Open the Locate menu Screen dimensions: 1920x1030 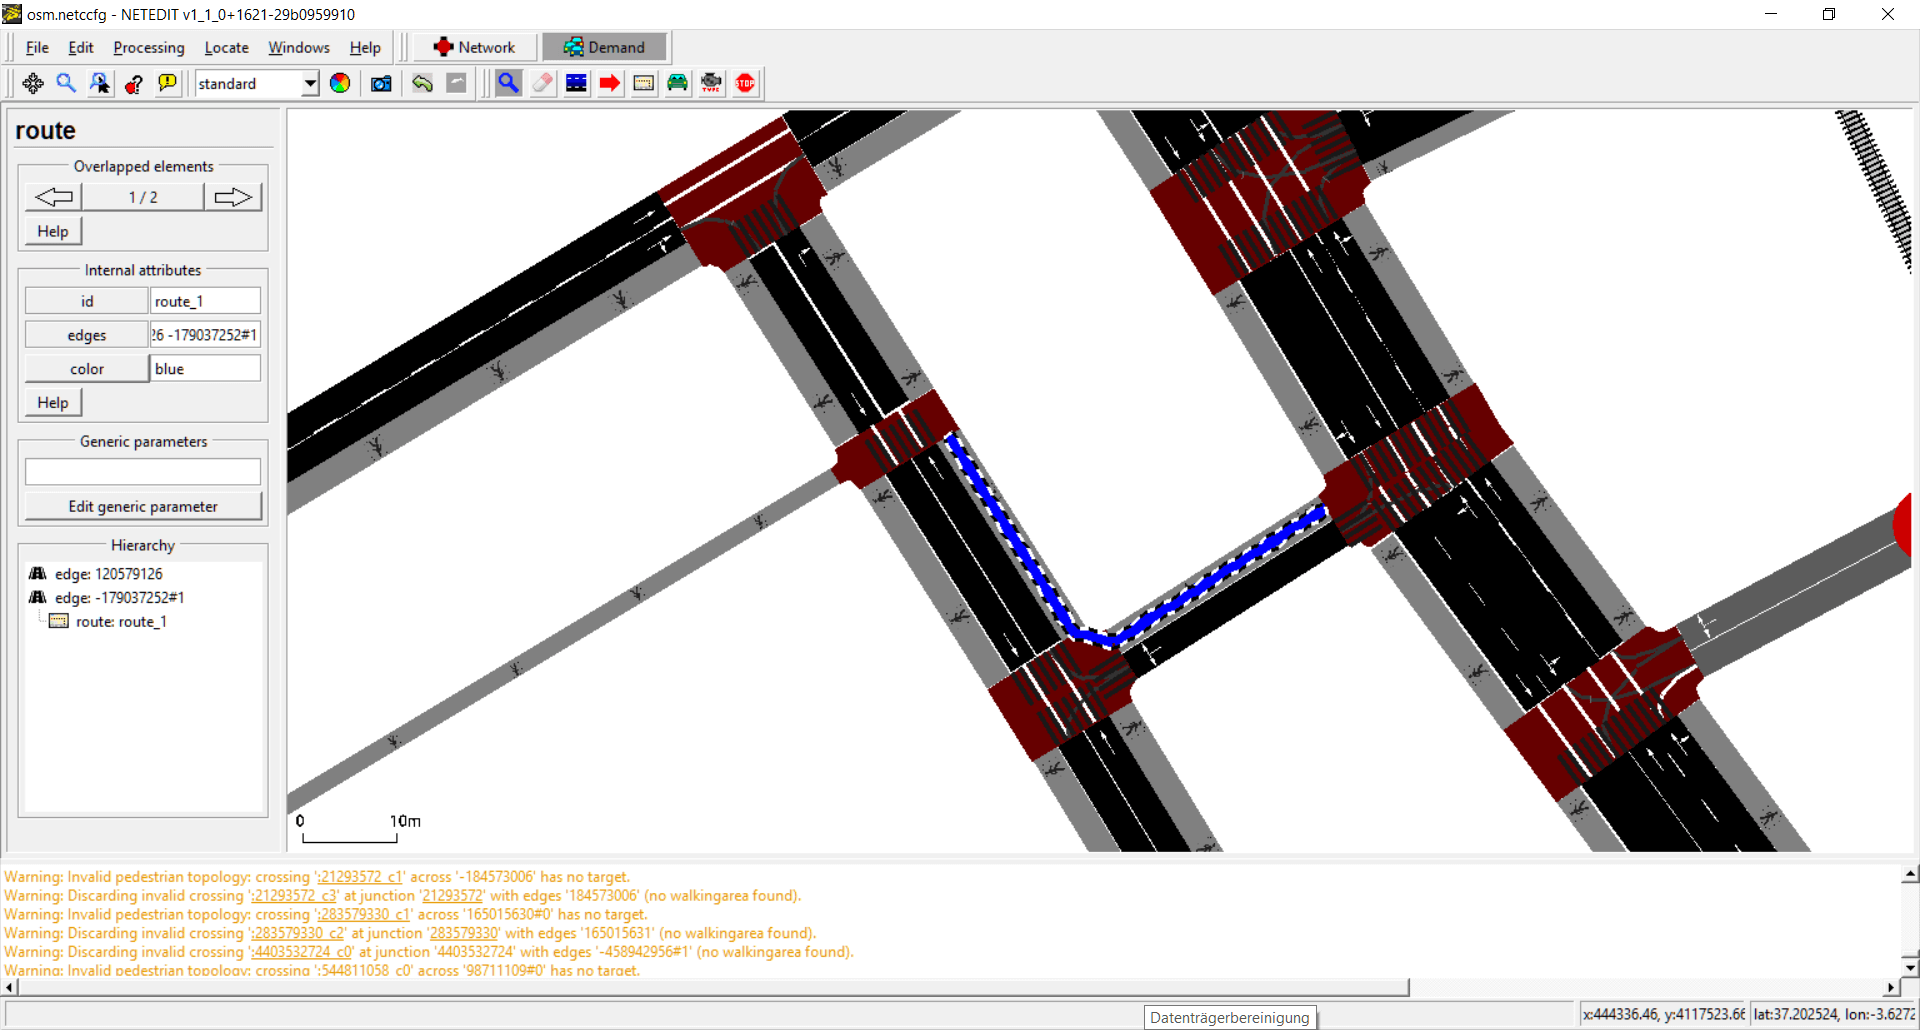(226, 48)
